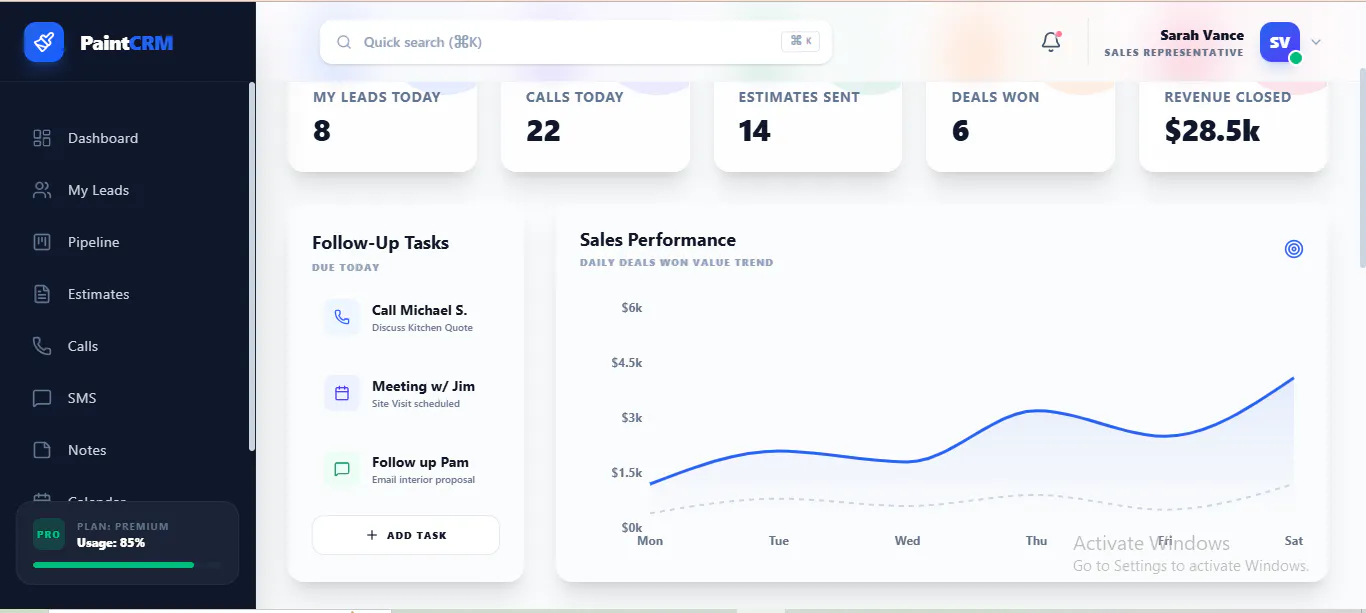This screenshot has width=1366, height=613.
Task: Click the '$1.5k' chart axis label
Action: [627, 473]
